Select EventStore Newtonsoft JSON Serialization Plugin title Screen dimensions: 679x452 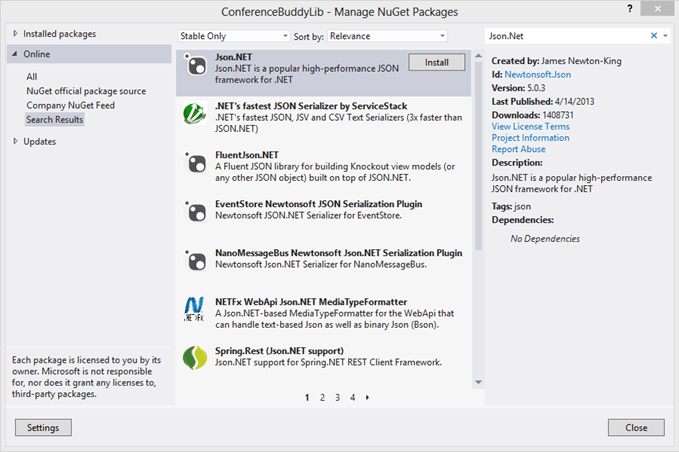click(x=318, y=204)
